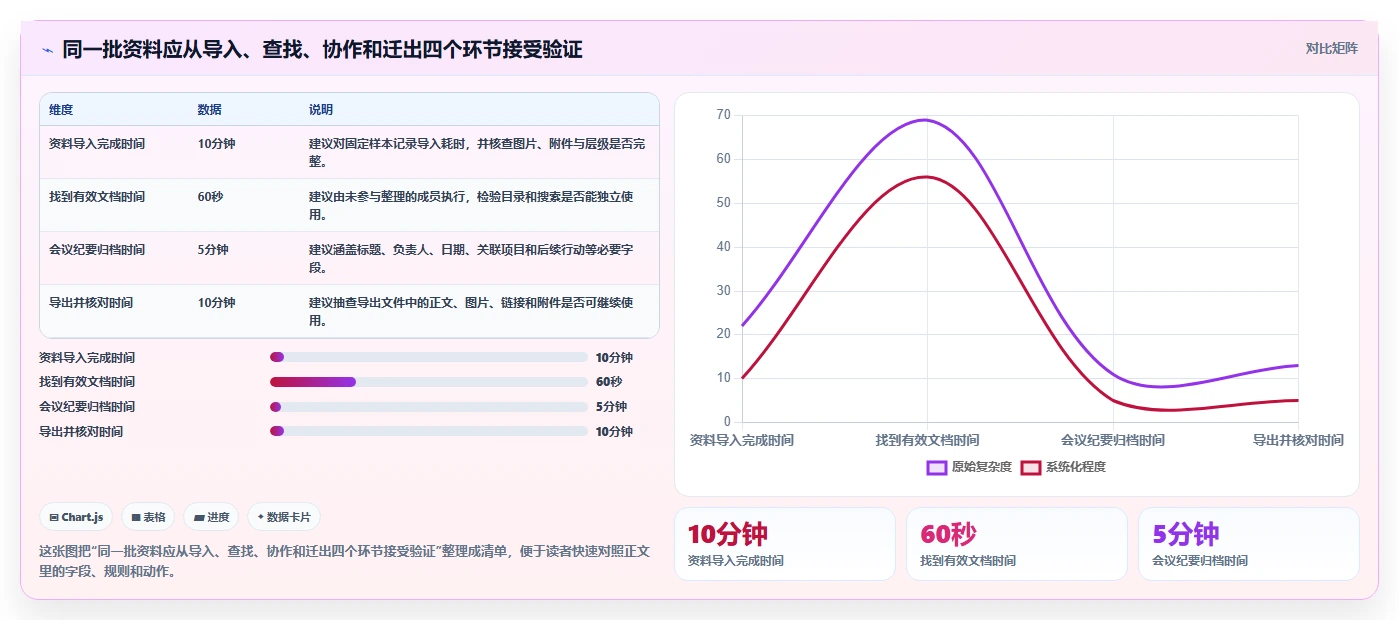Click the 说明 table column header

point(321,110)
